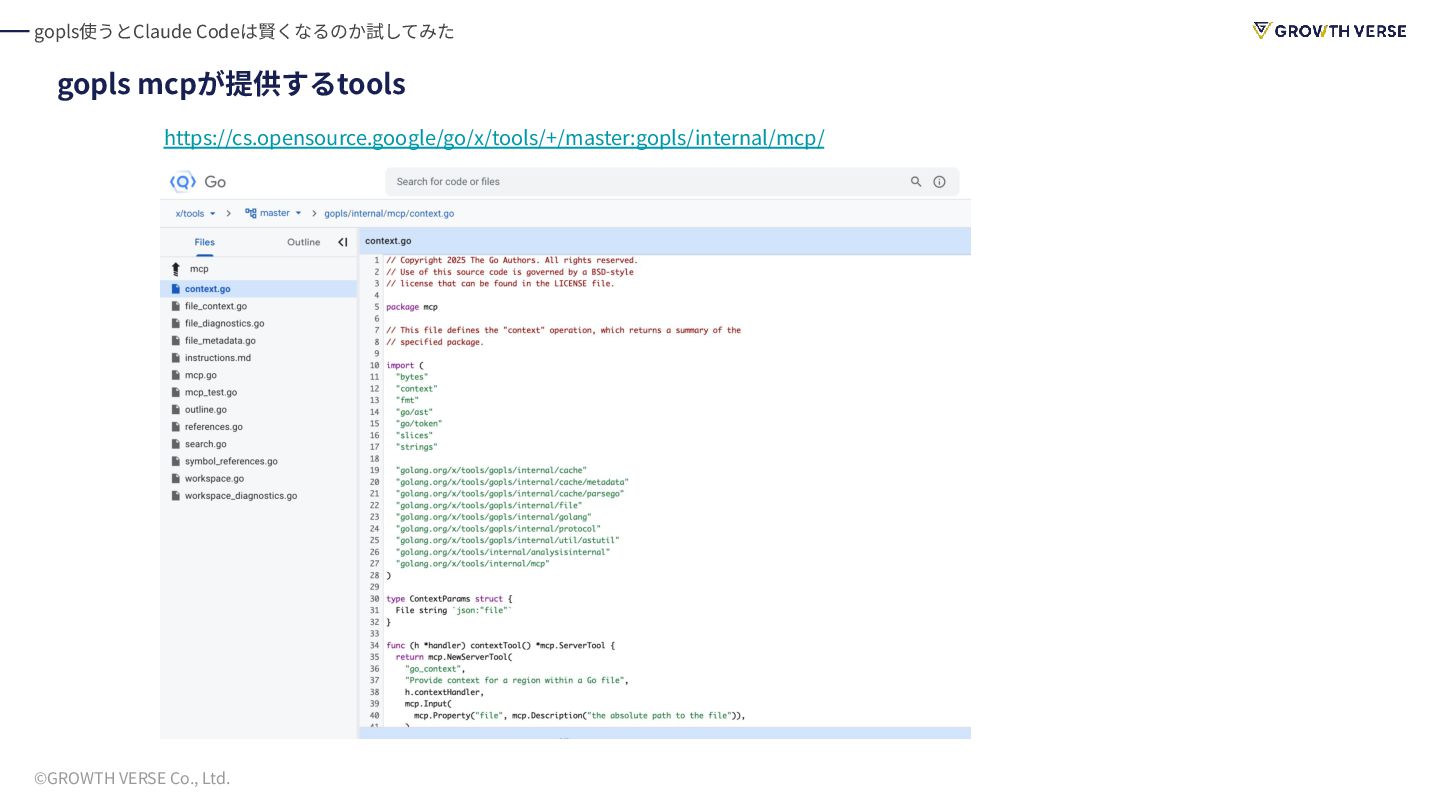Click the context.go file header title

pyautogui.click(x=388, y=241)
